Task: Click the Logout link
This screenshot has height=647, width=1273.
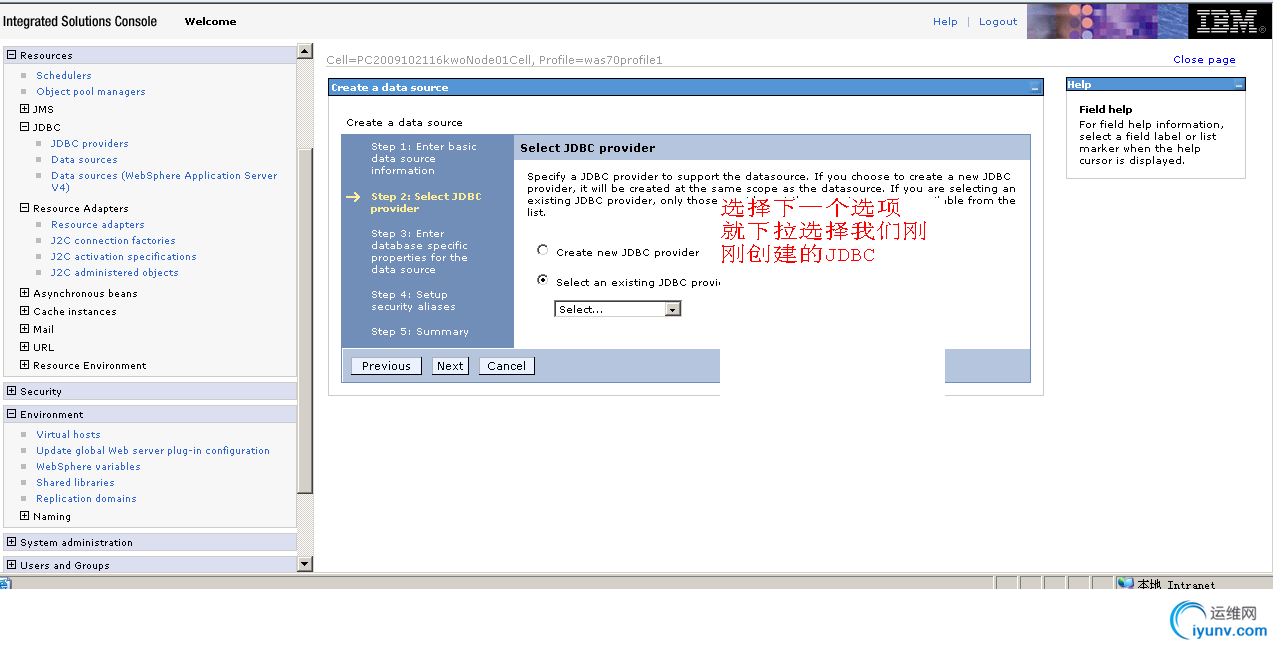Action: pyautogui.click(x=998, y=21)
